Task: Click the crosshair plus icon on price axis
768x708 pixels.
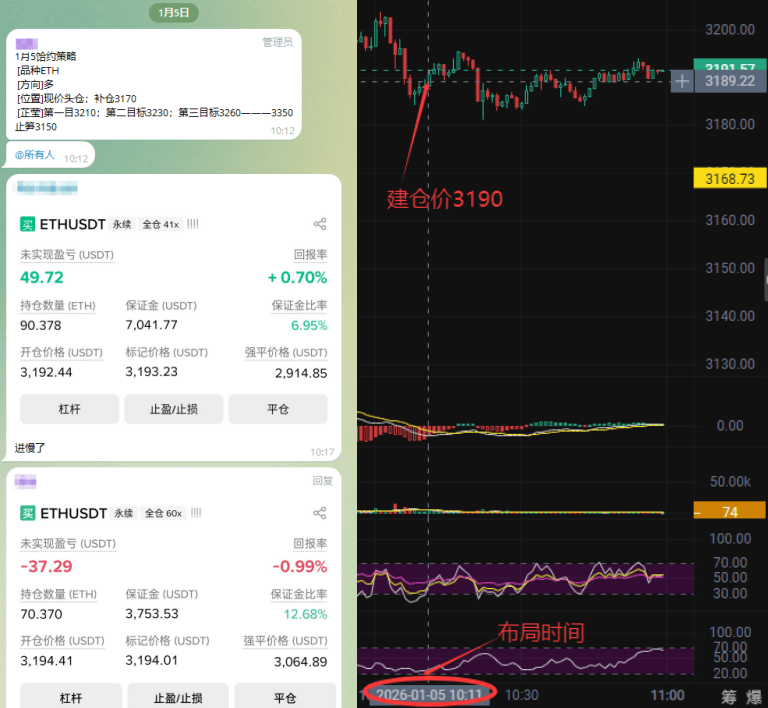Action: (682, 81)
